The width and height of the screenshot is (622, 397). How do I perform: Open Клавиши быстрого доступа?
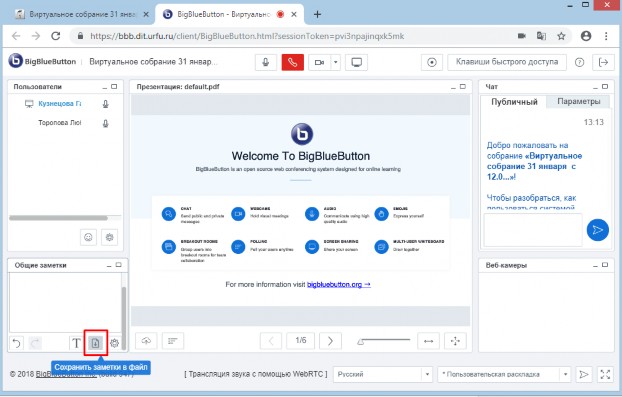pos(507,62)
